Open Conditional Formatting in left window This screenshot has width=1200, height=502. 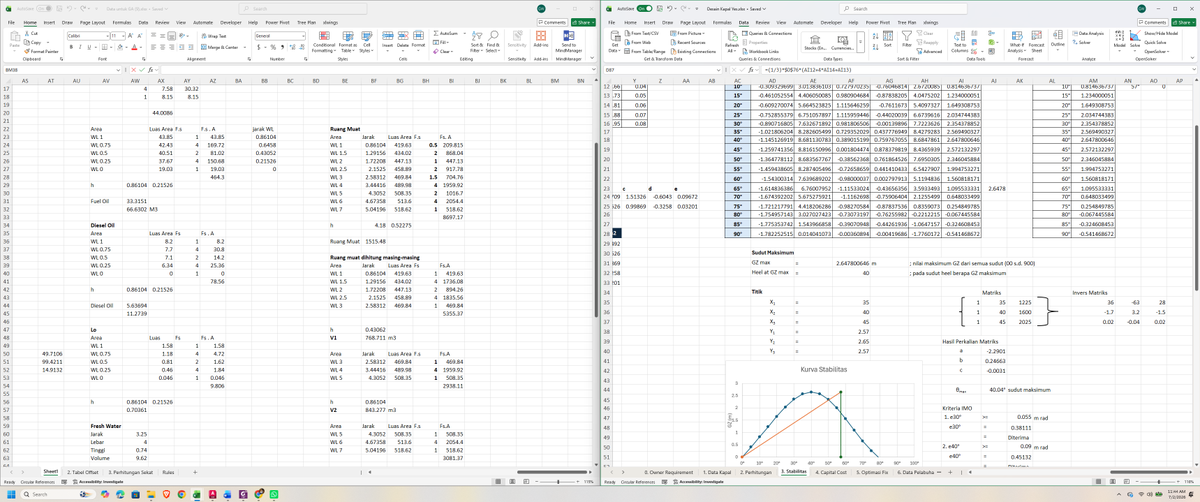tap(325, 42)
